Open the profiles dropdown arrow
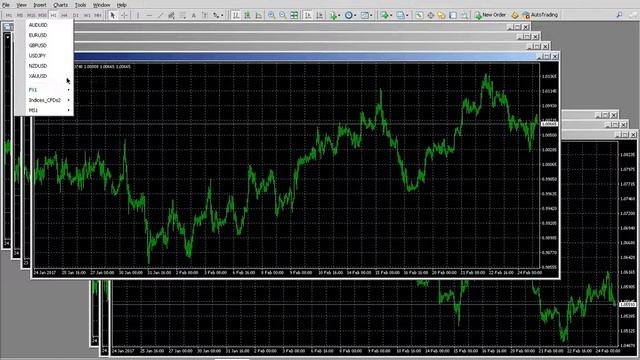This screenshot has height=360, width=640. [x=407, y=15]
